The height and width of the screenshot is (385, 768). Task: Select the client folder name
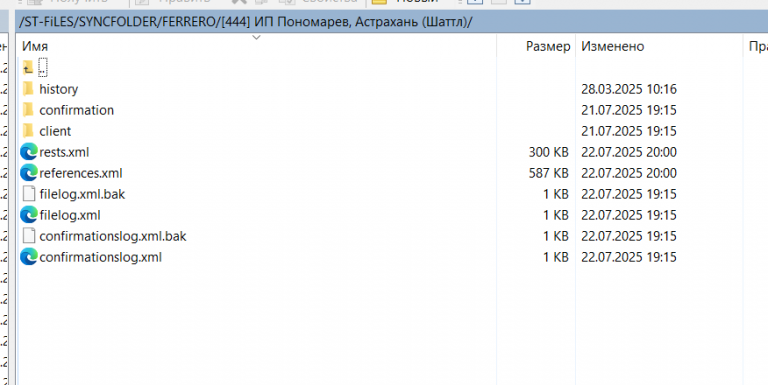55,131
